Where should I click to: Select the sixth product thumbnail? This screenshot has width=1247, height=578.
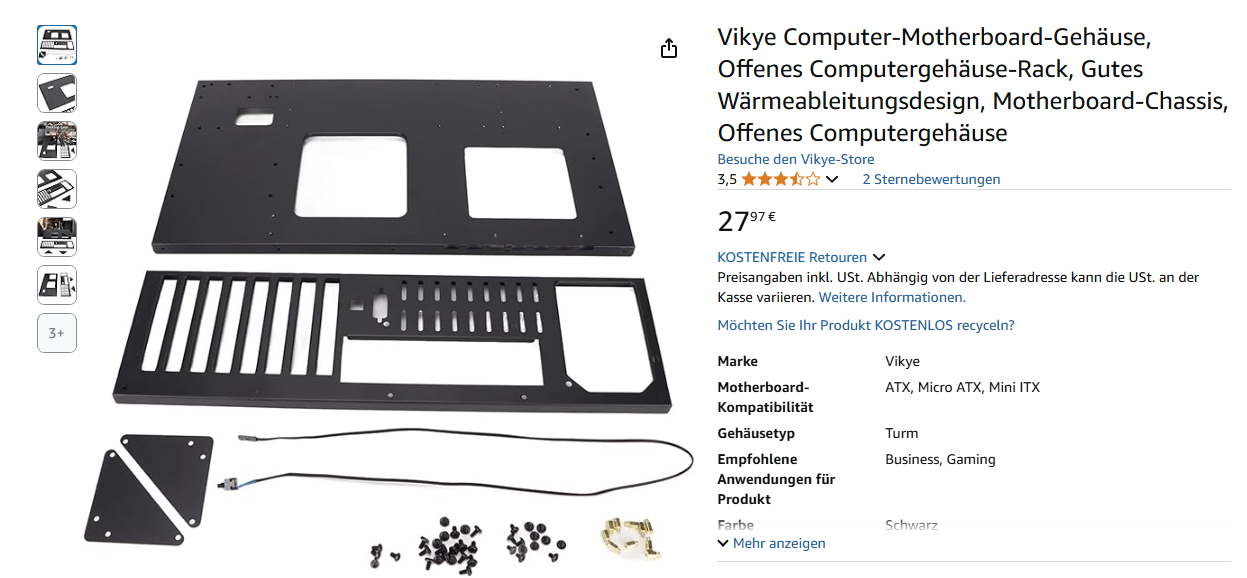point(57,285)
